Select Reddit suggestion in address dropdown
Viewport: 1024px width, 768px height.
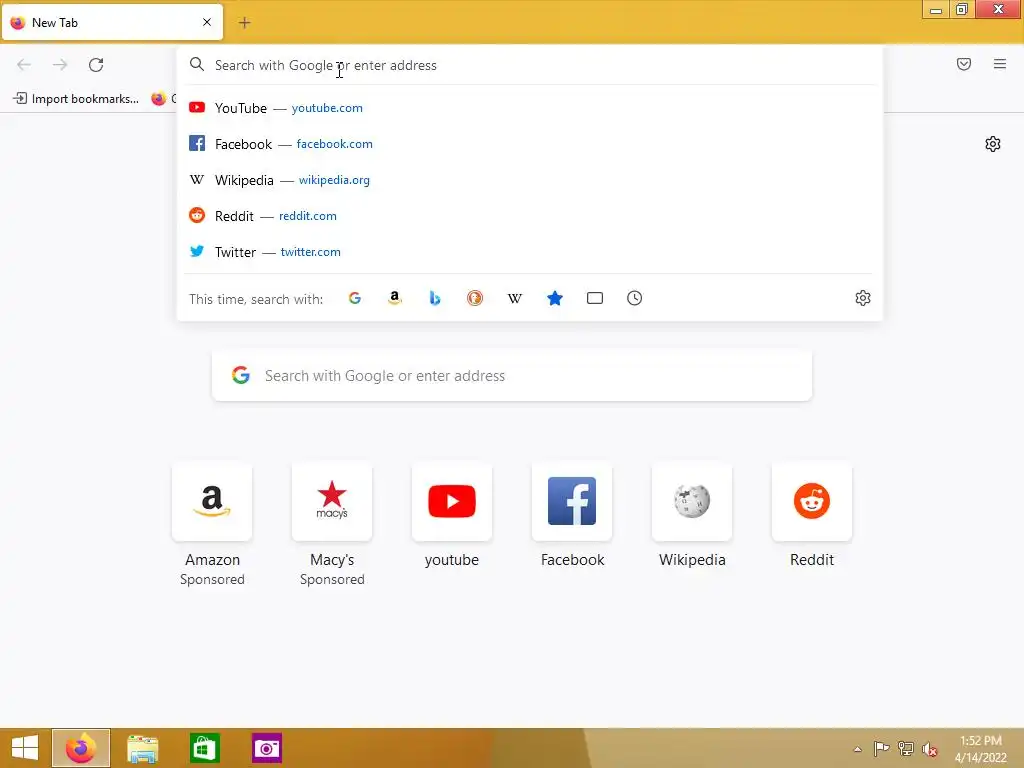click(x=530, y=216)
